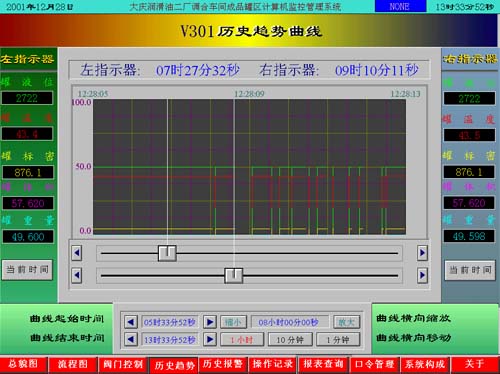This screenshot has width=500, height=374.
Task: Open the 阀门控制 valve control tab
Action: 123,364
